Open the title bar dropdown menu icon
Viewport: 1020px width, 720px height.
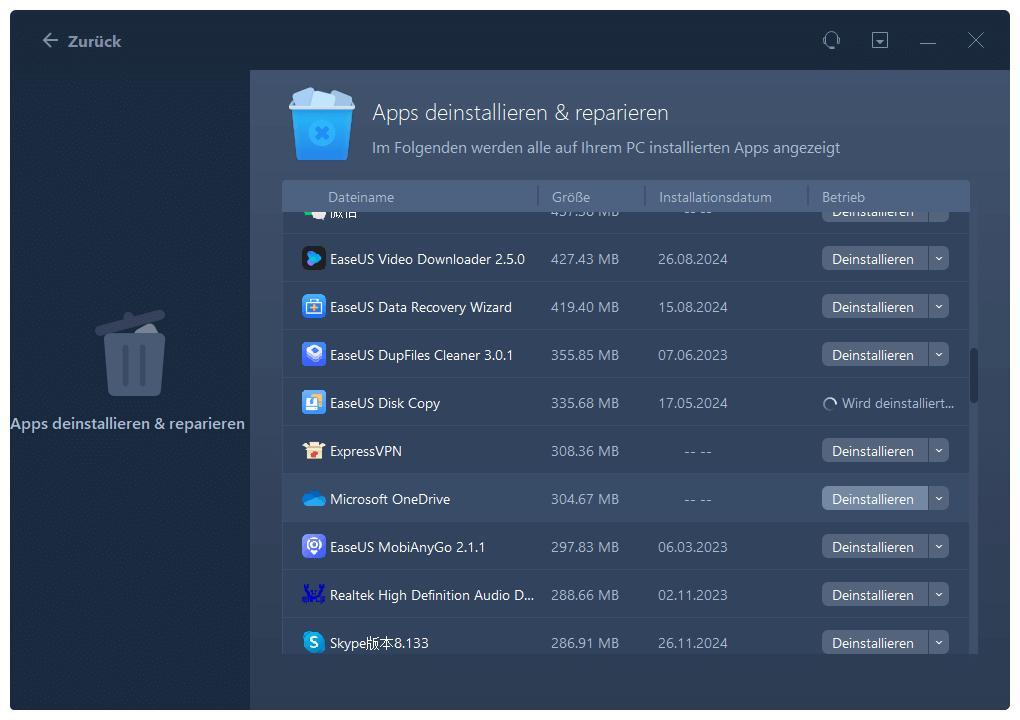coord(879,40)
